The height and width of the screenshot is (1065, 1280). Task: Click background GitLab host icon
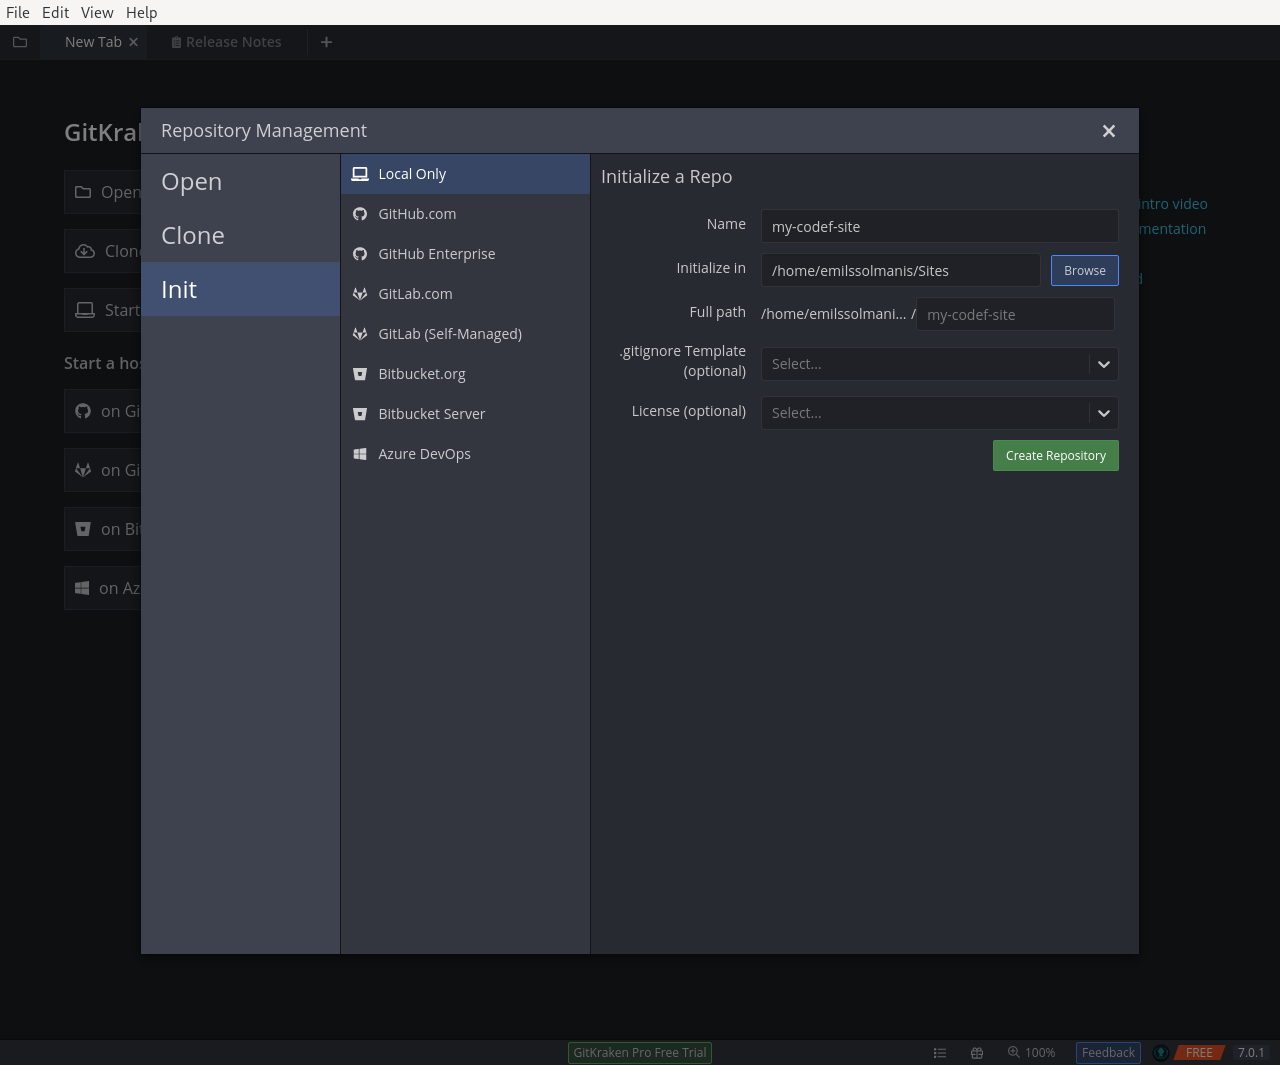coord(83,470)
